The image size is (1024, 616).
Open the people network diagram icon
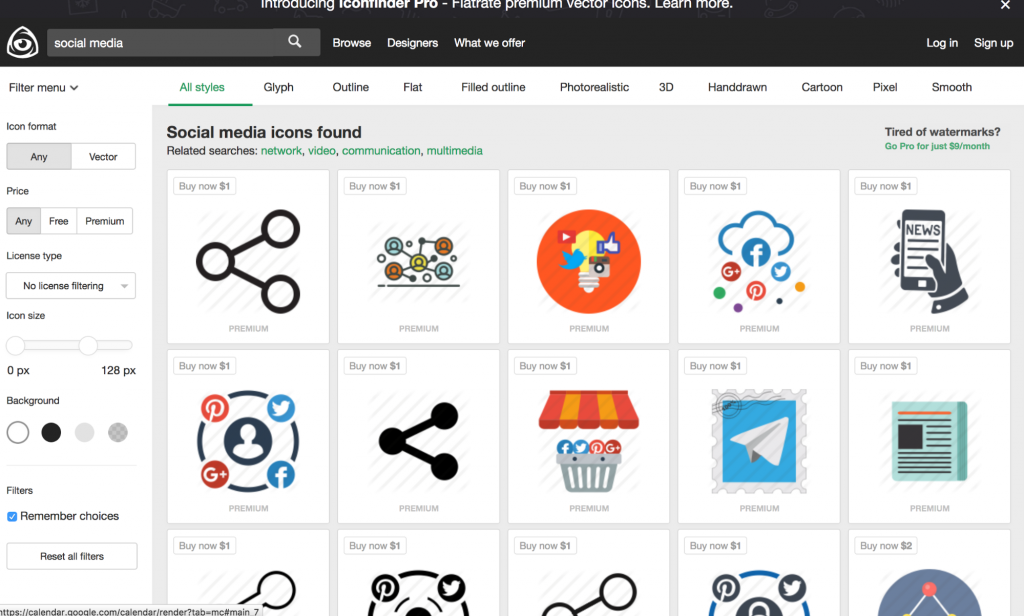[x=419, y=261]
